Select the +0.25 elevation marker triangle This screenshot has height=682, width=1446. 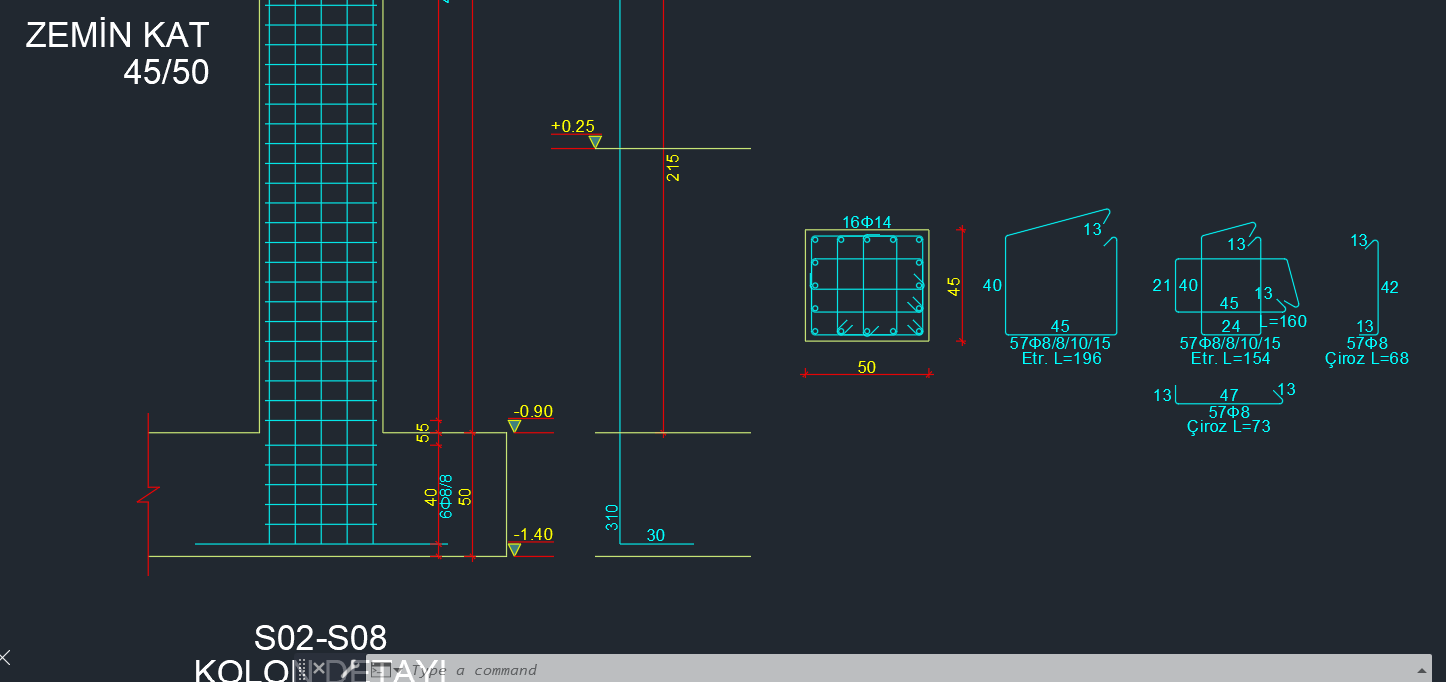[x=595, y=142]
